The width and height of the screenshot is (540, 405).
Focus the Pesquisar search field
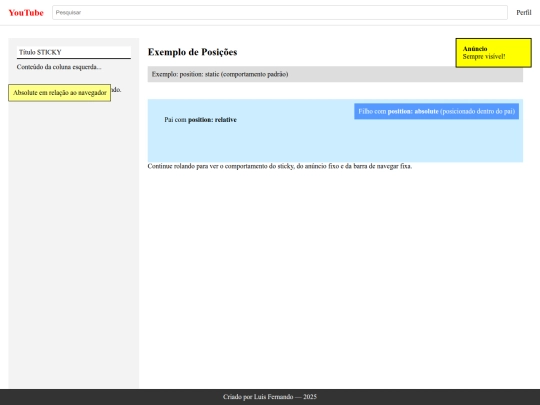pos(280,12)
